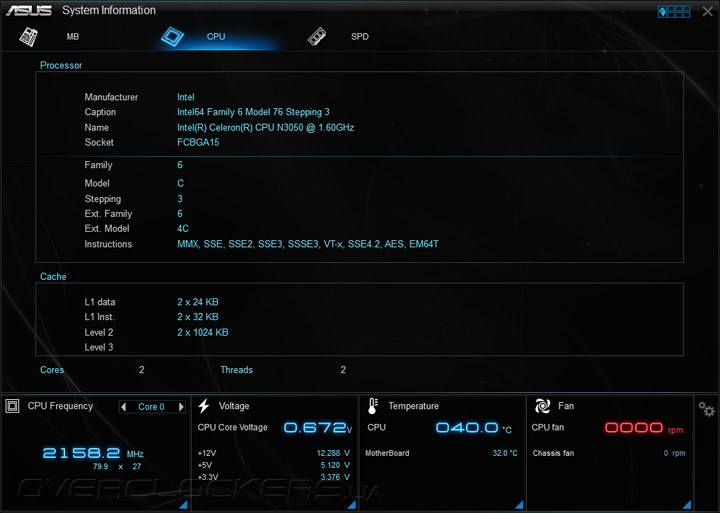Expand the Temperature panel corner arrow
The image size is (720, 513).
[x=519, y=505]
